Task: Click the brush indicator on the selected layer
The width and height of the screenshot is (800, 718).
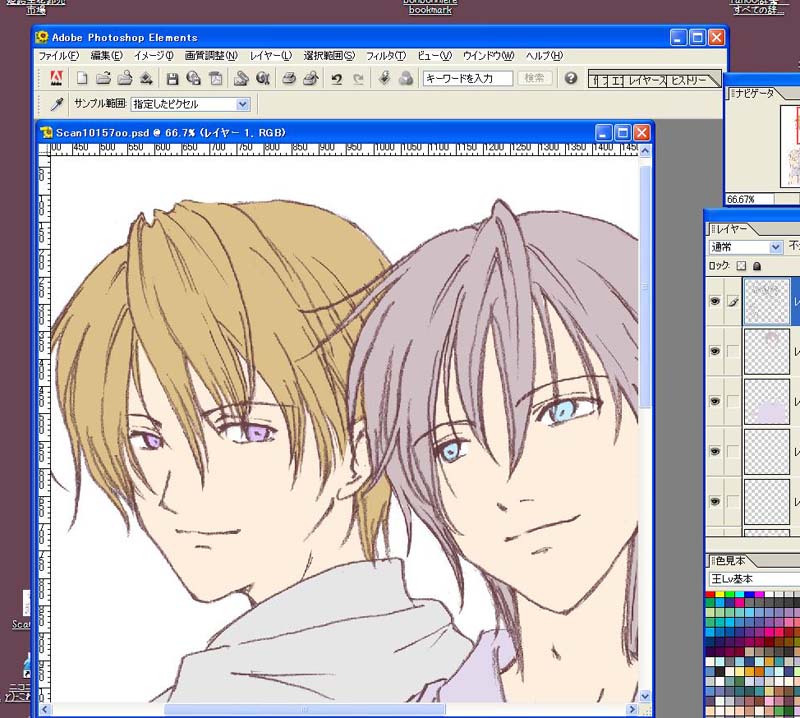Action: pos(733,302)
